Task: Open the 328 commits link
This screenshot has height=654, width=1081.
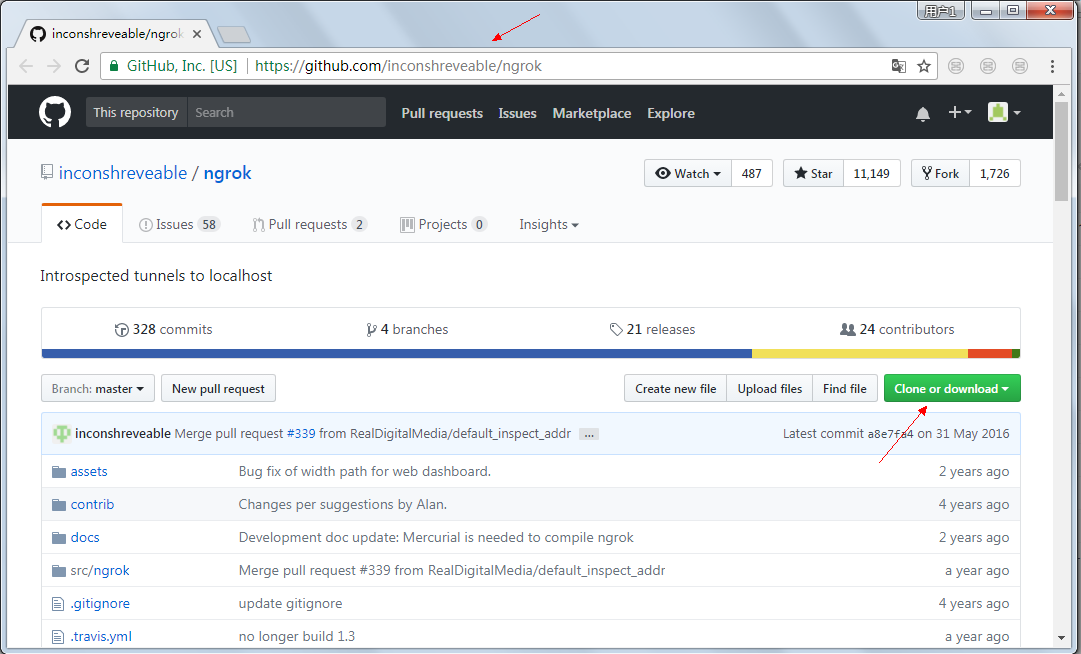Action: (164, 329)
